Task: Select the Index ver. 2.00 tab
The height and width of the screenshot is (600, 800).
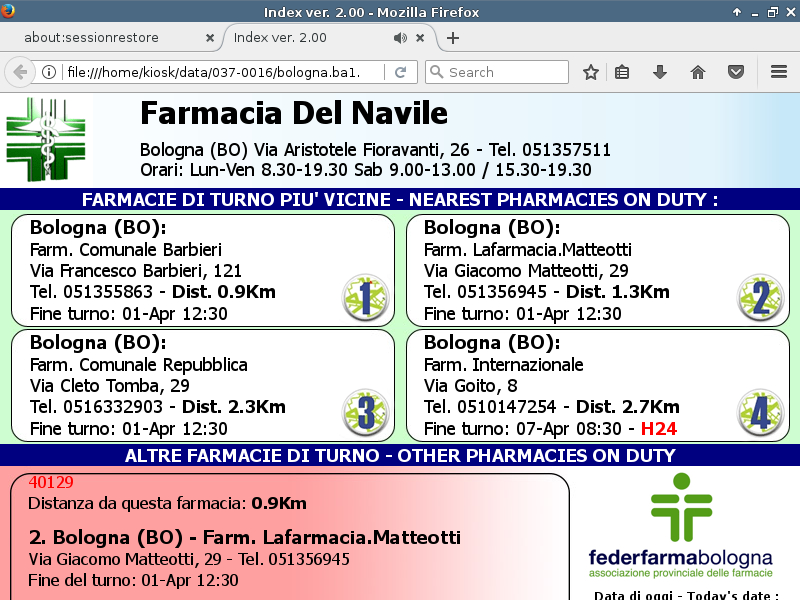Action: (x=300, y=38)
